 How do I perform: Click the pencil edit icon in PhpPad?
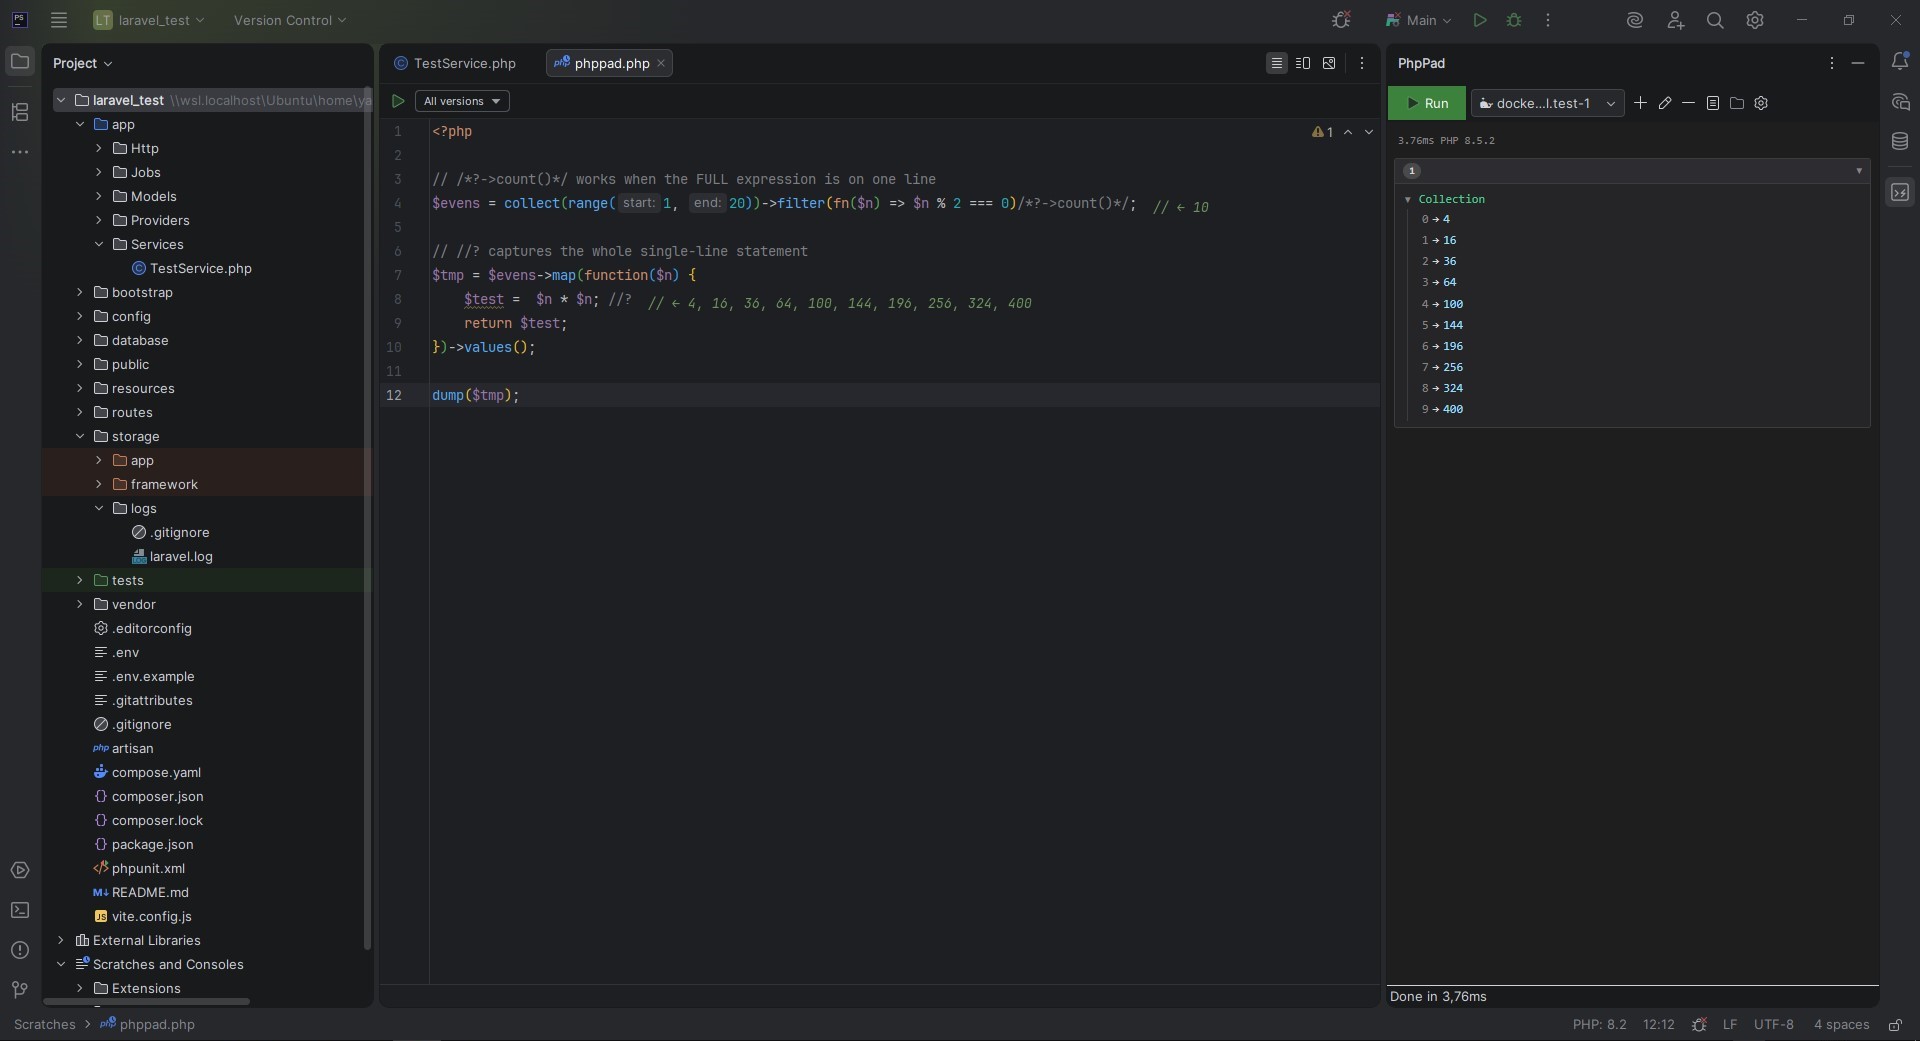tap(1665, 103)
